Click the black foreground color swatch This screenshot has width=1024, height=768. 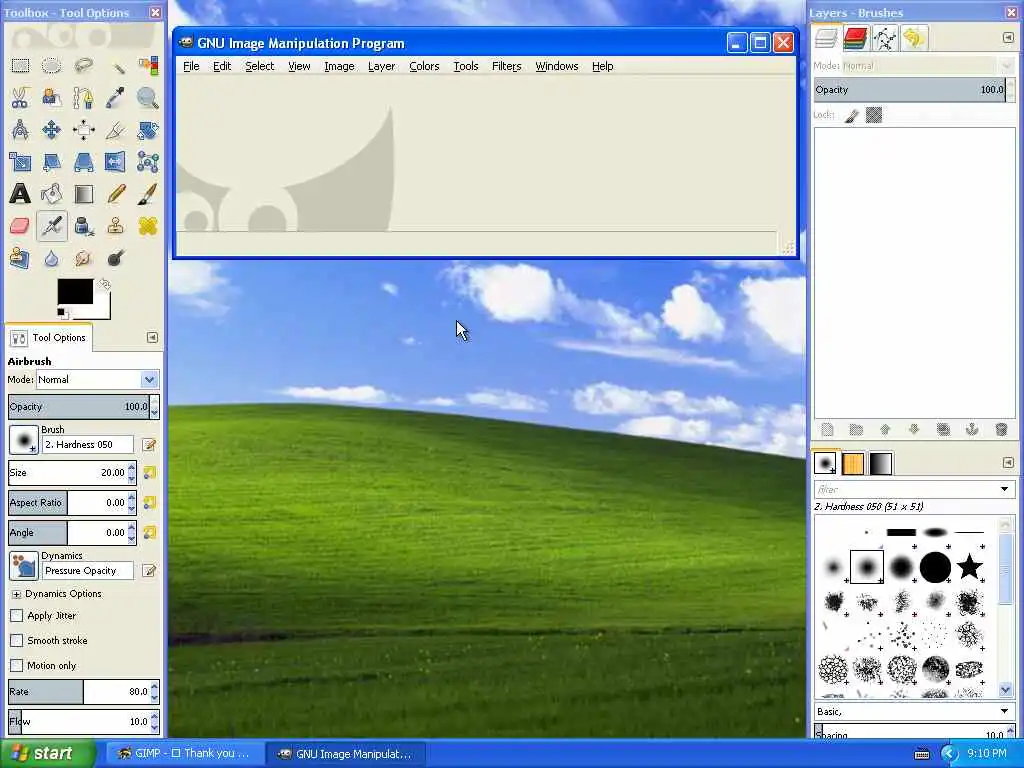tap(74, 291)
